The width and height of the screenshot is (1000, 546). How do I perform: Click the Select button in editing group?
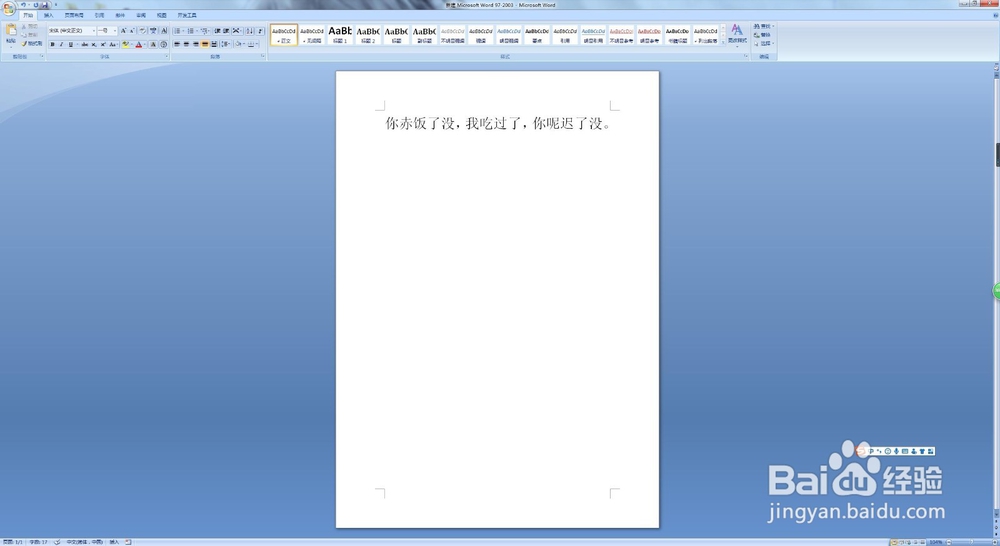pos(763,43)
